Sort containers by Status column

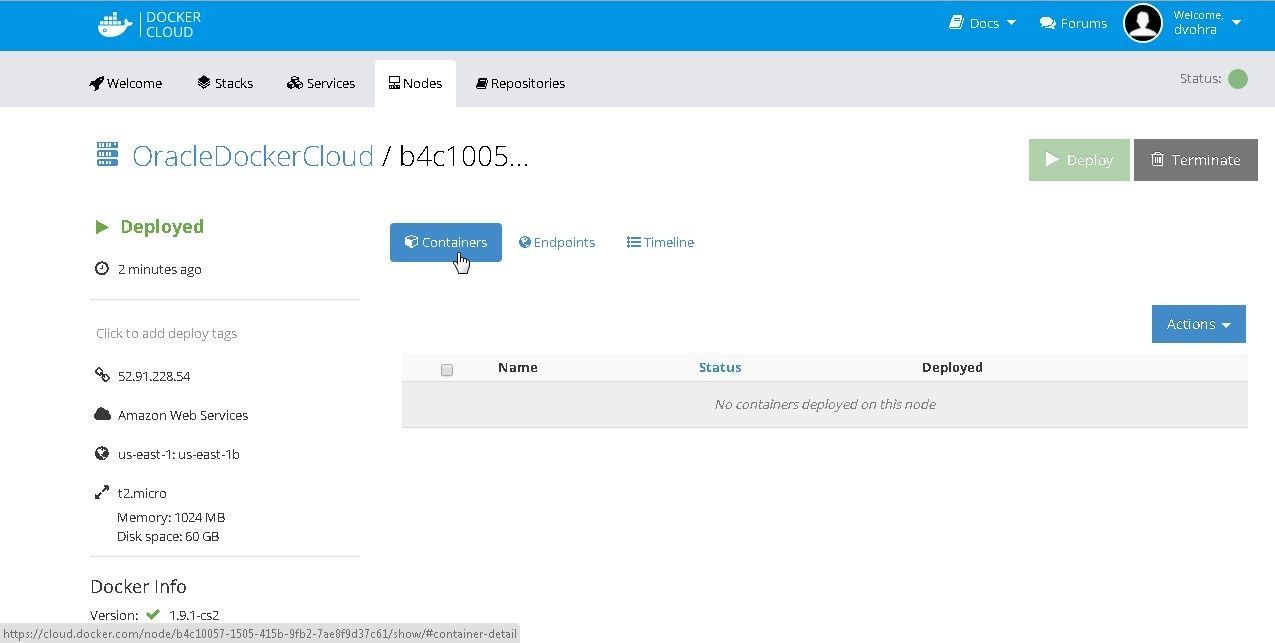coord(720,367)
